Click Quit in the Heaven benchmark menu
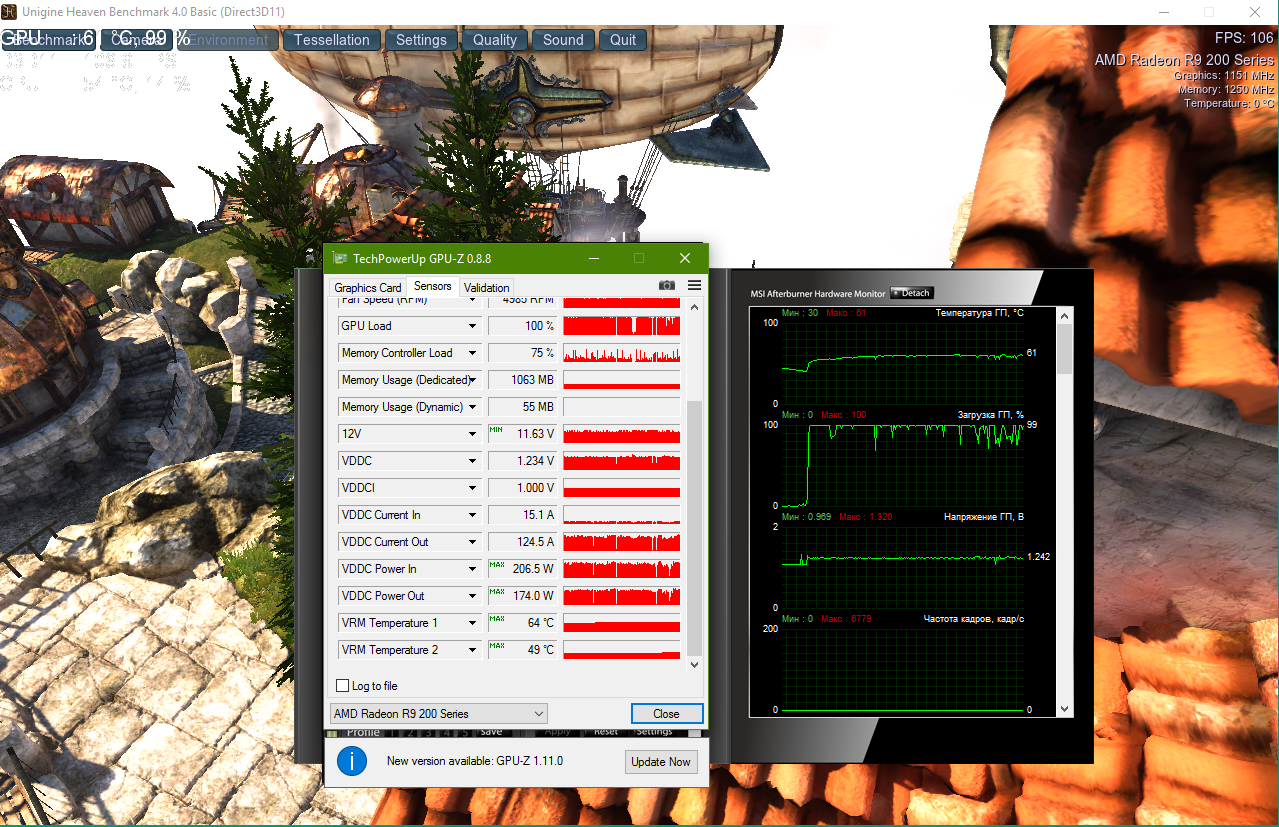This screenshot has width=1279, height=827. point(623,40)
